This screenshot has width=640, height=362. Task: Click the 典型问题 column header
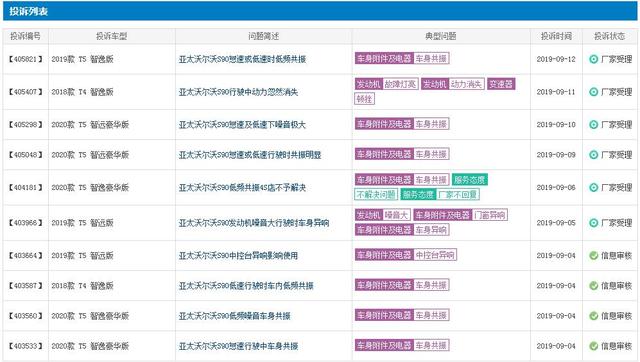tap(441, 36)
